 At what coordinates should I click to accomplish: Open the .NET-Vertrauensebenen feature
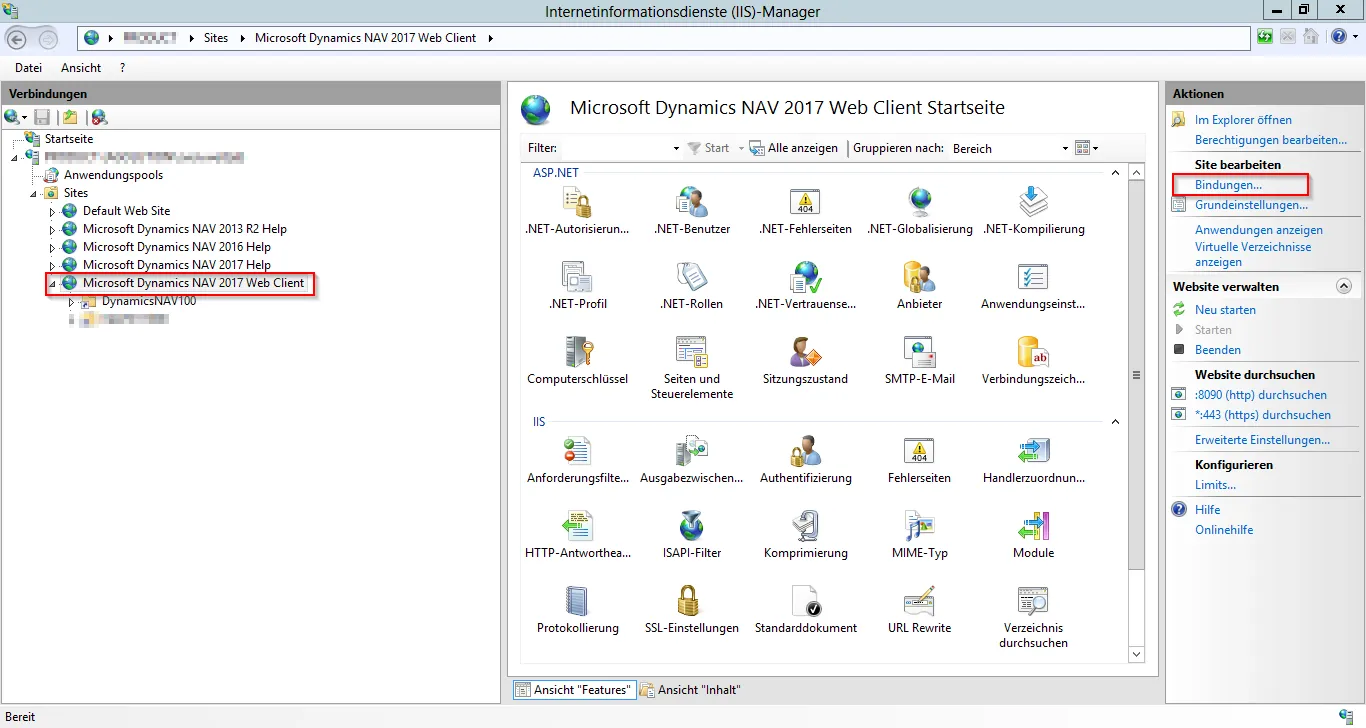tap(805, 286)
